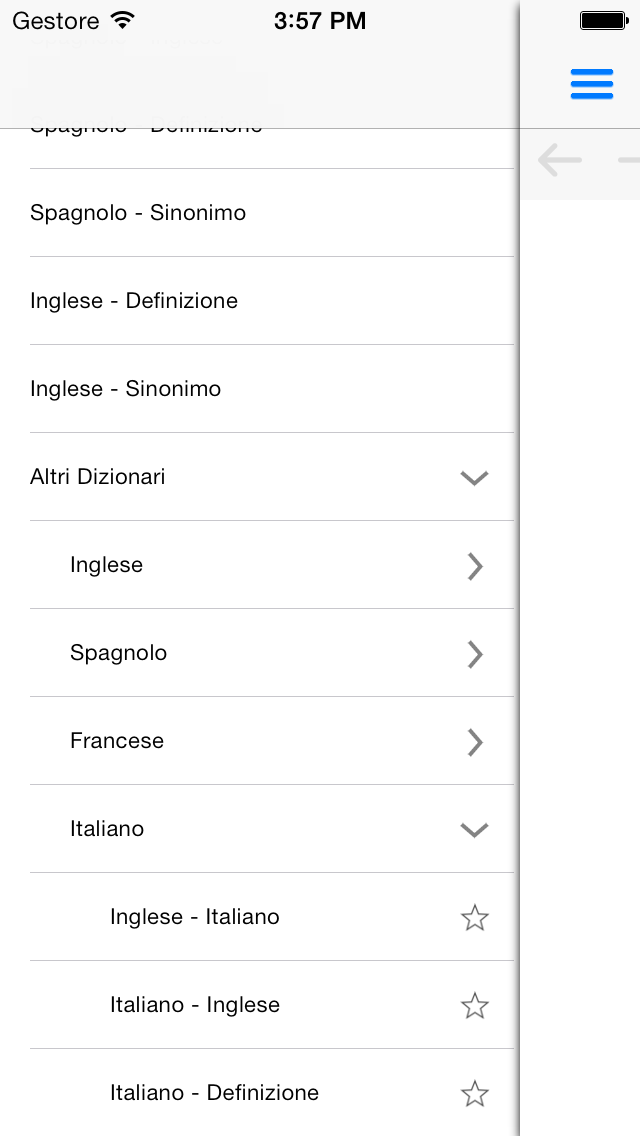Expand the Inglese submenu arrow
The width and height of the screenshot is (640, 1136).
[x=475, y=566]
